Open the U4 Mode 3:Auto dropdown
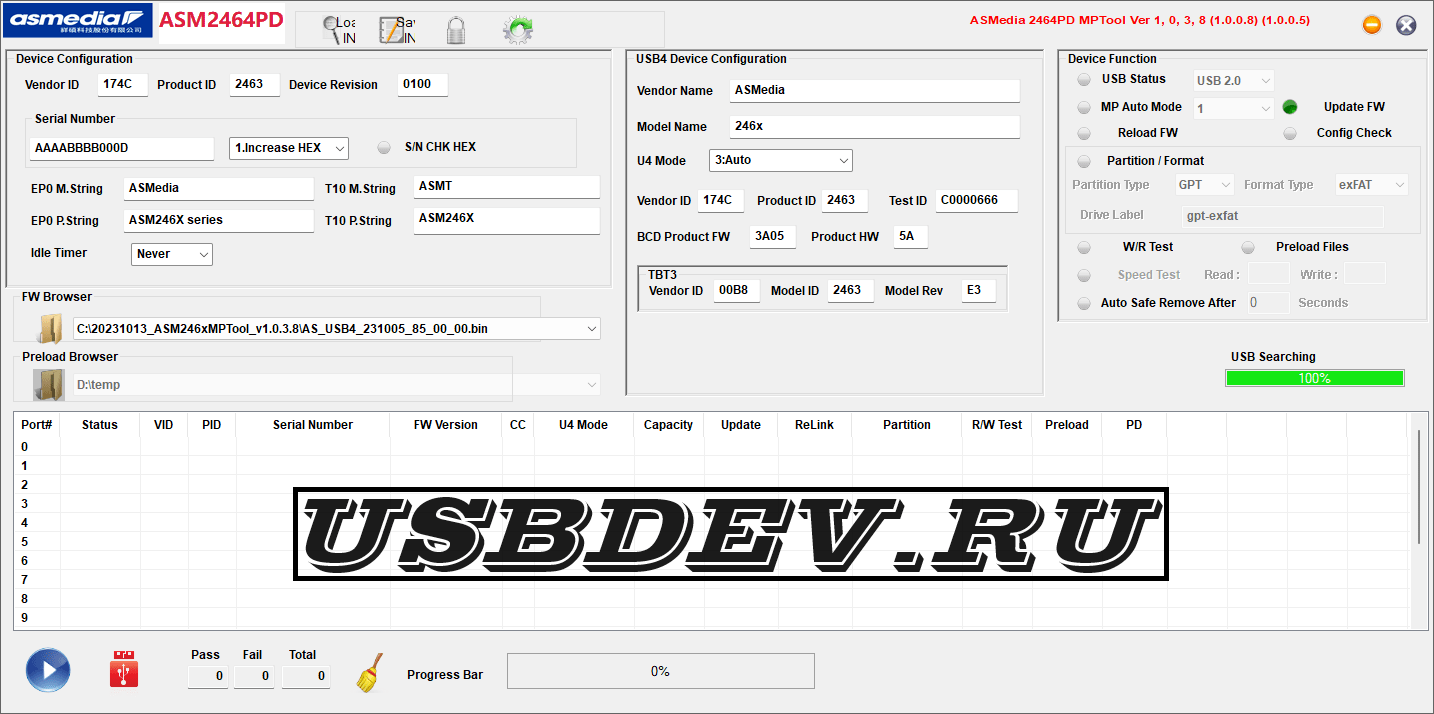1434x714 pixels. point(781,160)
